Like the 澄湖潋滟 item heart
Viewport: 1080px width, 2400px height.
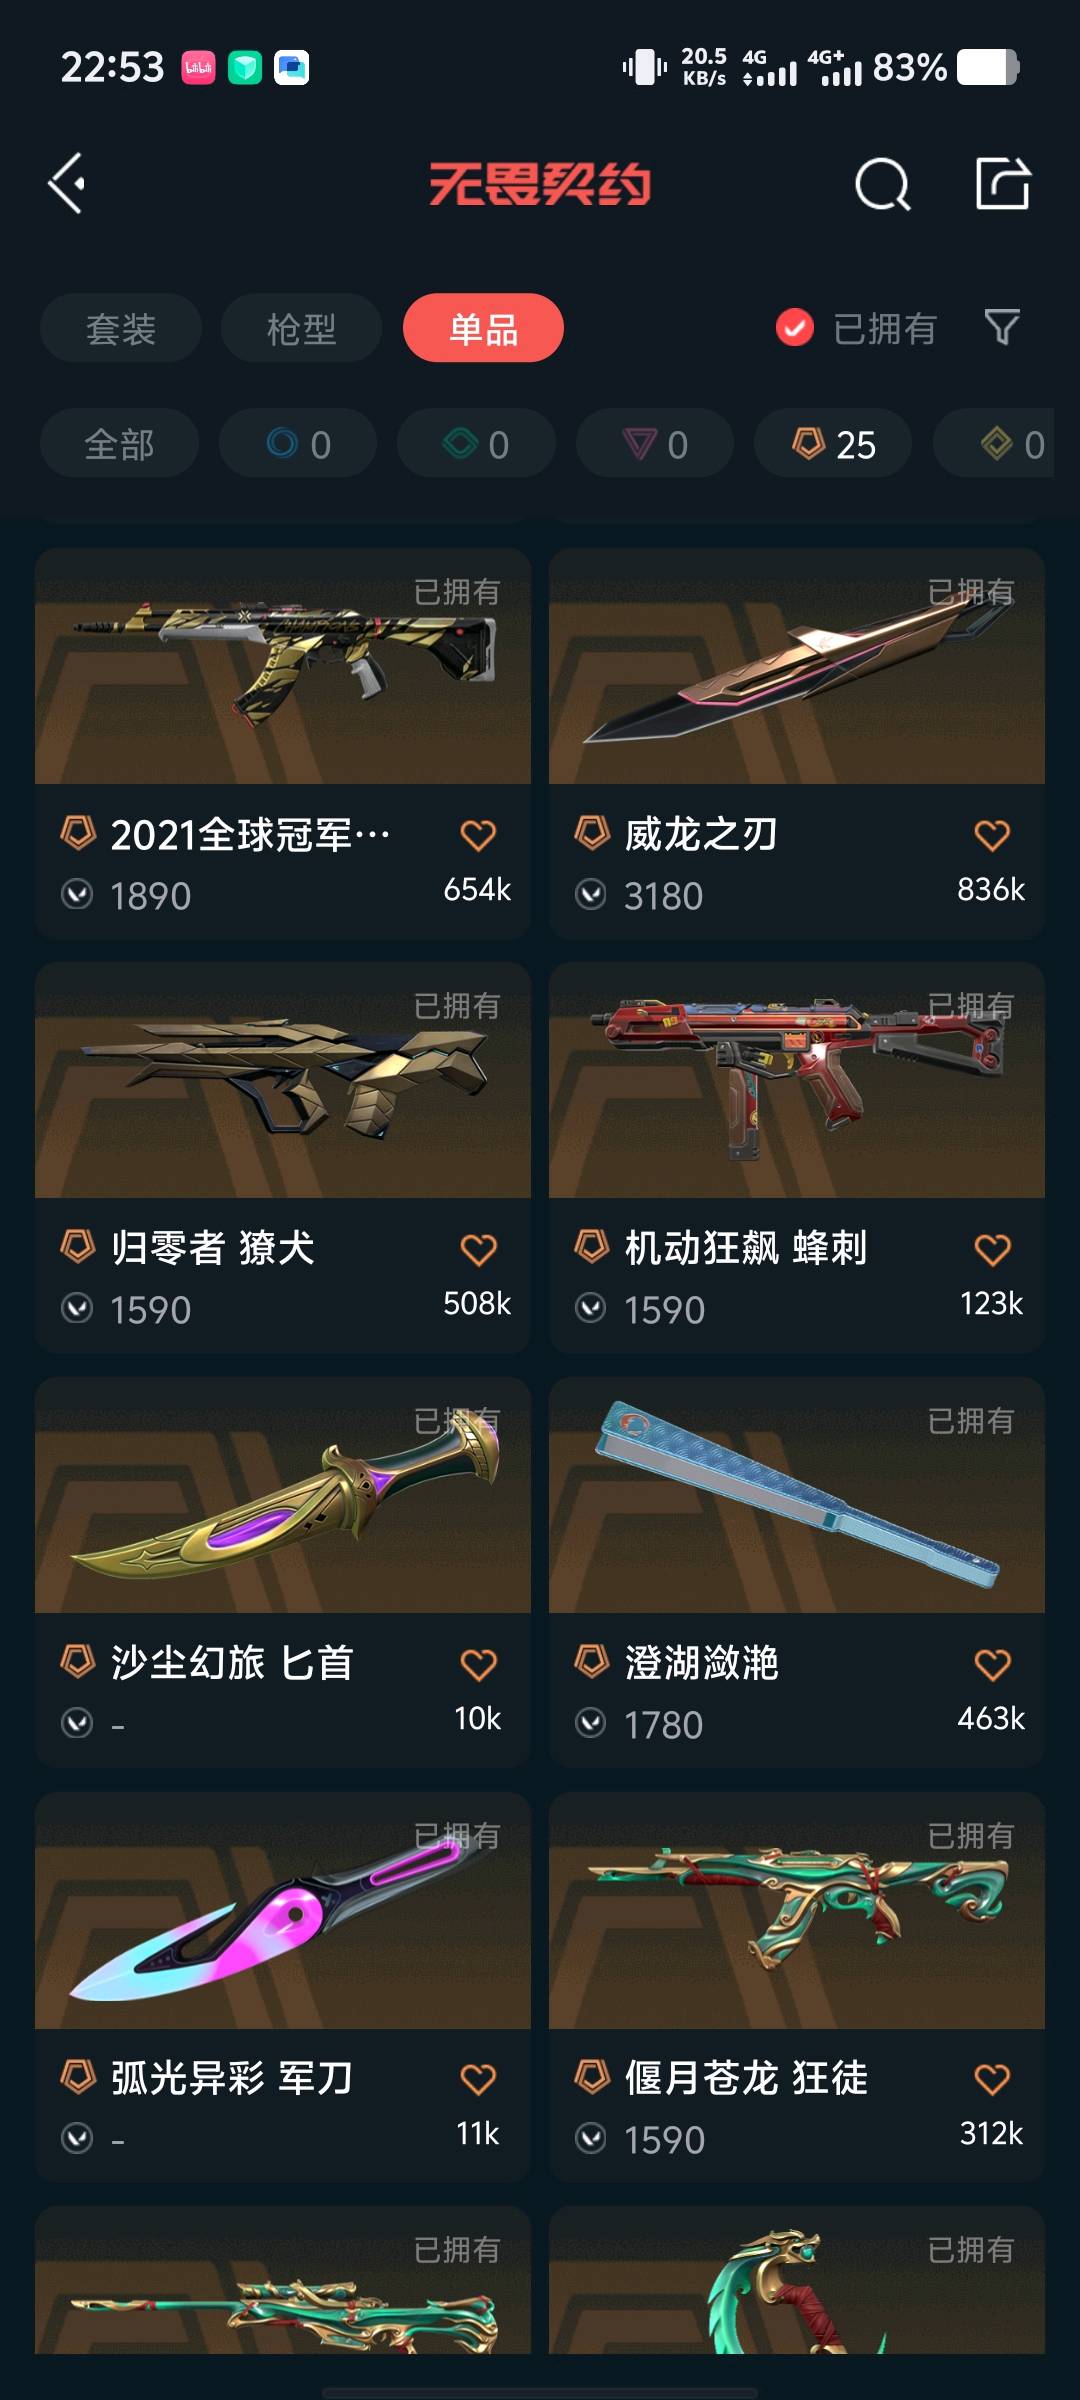tap(992, 1664)
